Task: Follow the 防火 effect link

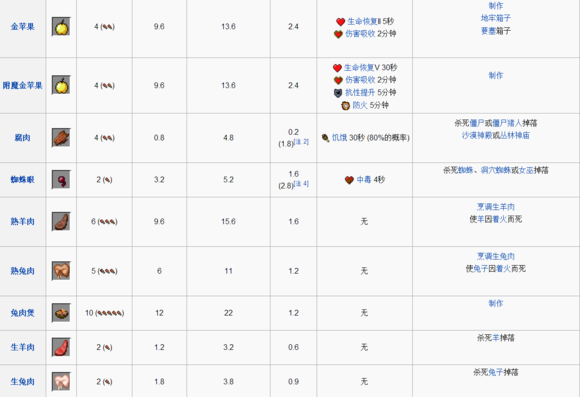Action: [360, 105]
